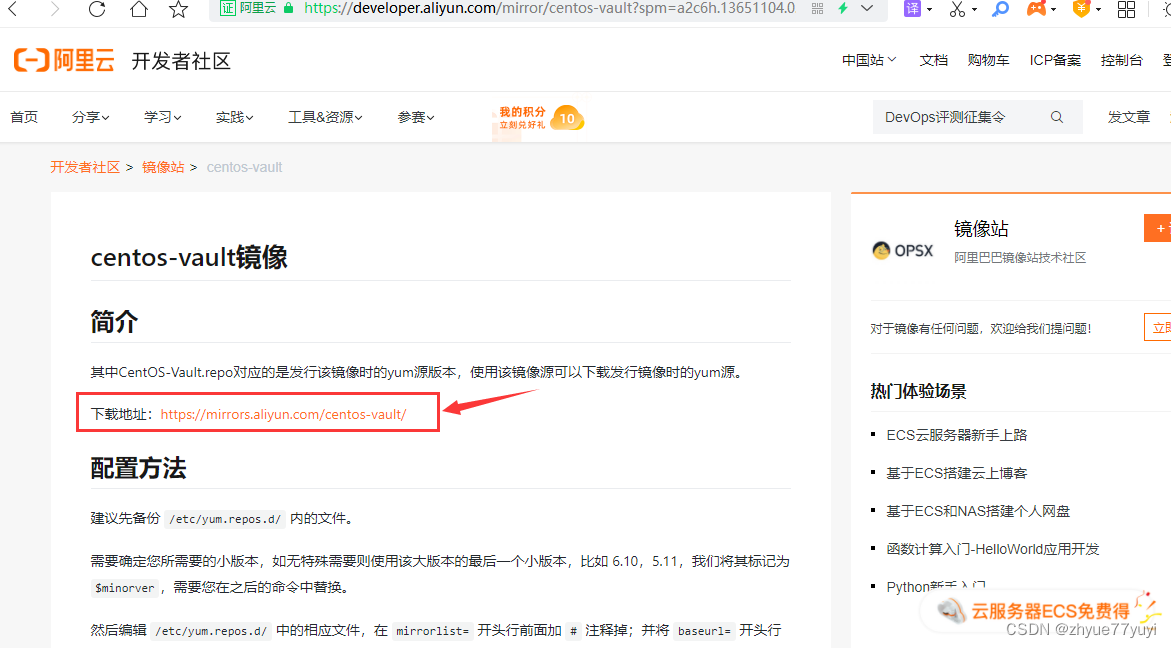This screenshot has width=1171, height=648.
Task: Reload the page with the refresh icon
Action: (x=97, y=10)
